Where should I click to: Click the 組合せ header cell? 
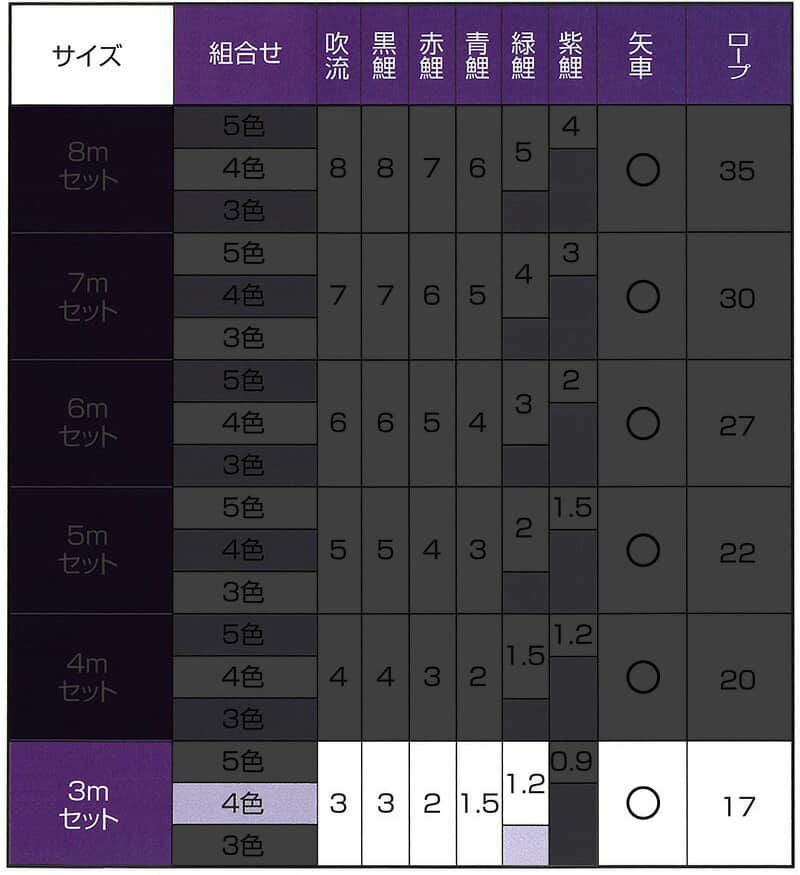[x=244, y=55]
